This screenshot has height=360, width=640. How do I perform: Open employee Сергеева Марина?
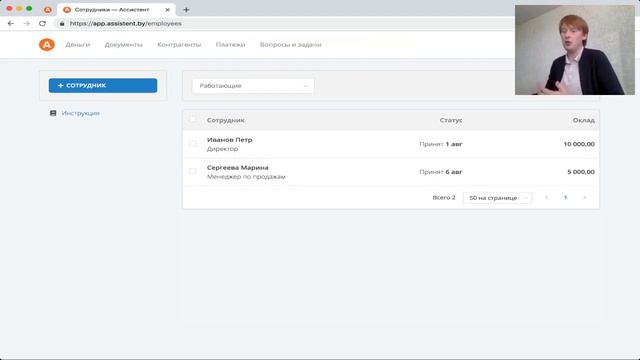tap(238, 167)
